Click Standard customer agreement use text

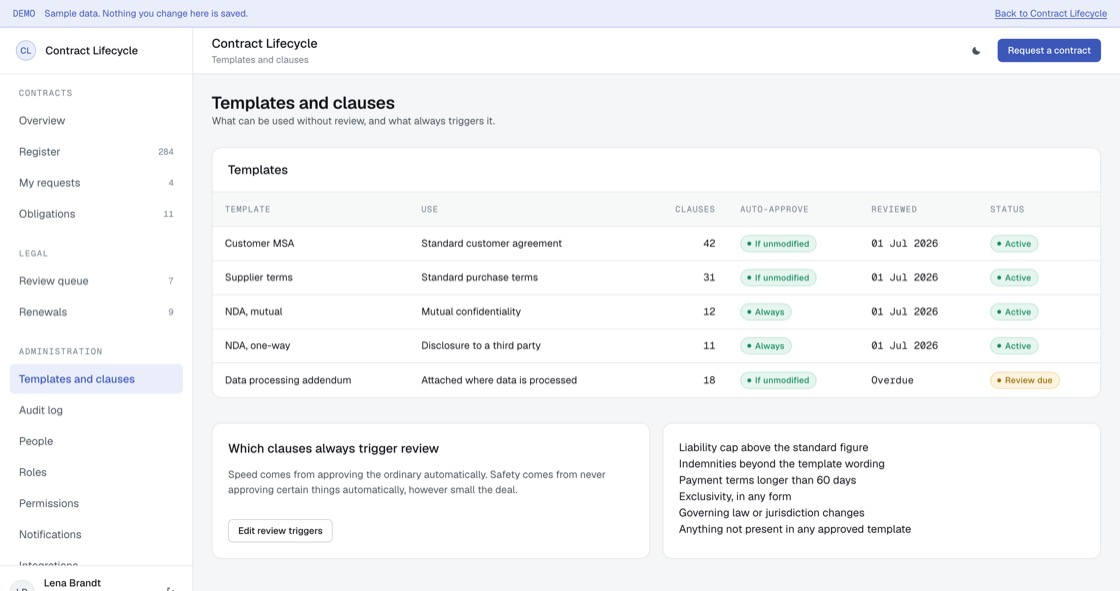491,244
